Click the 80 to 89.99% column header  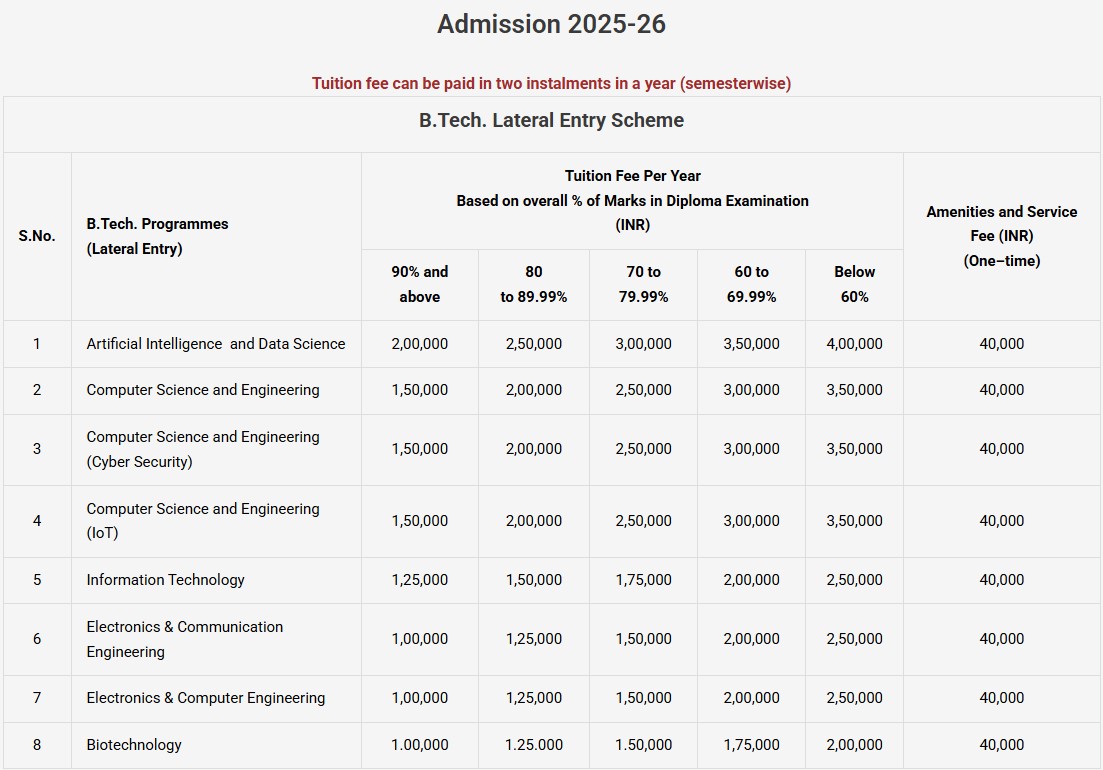point(533,284)
